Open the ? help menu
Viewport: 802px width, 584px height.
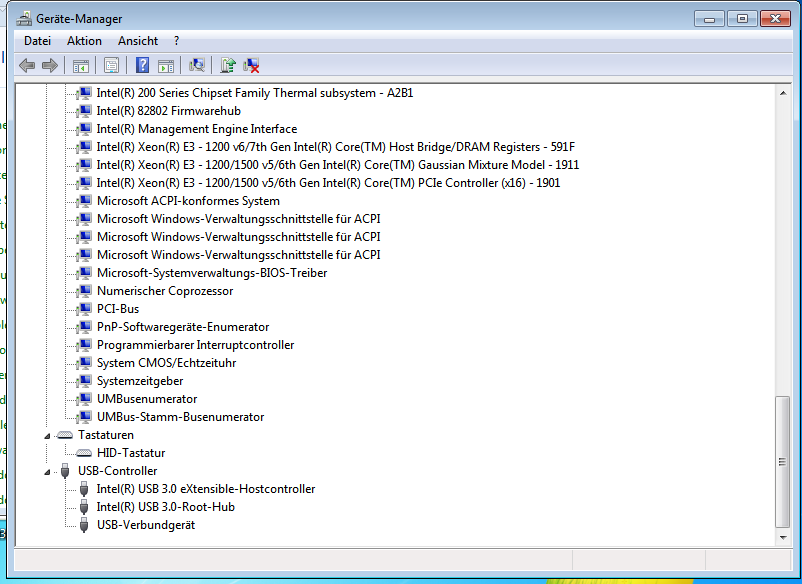click(176, 41)
